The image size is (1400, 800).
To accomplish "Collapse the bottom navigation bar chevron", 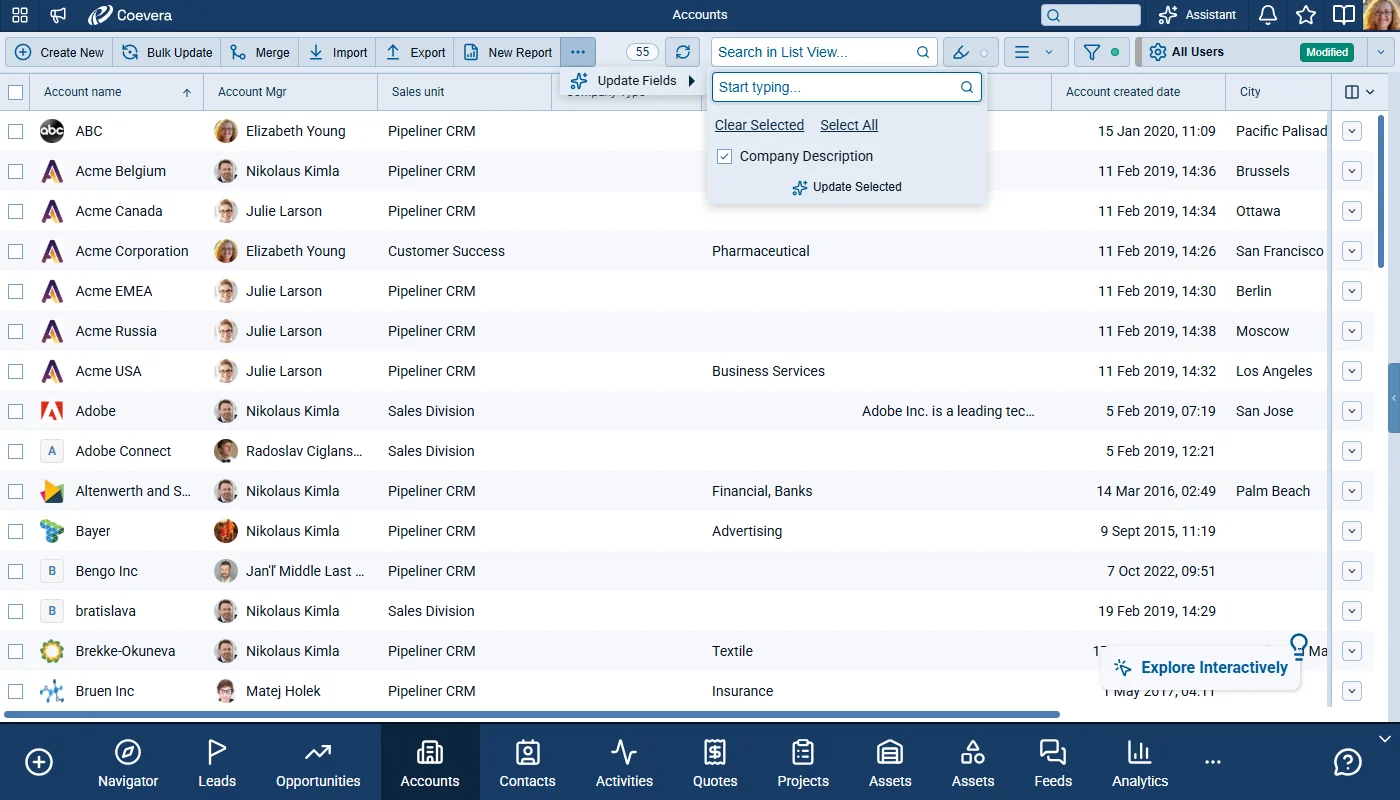I will (1385, 739).
